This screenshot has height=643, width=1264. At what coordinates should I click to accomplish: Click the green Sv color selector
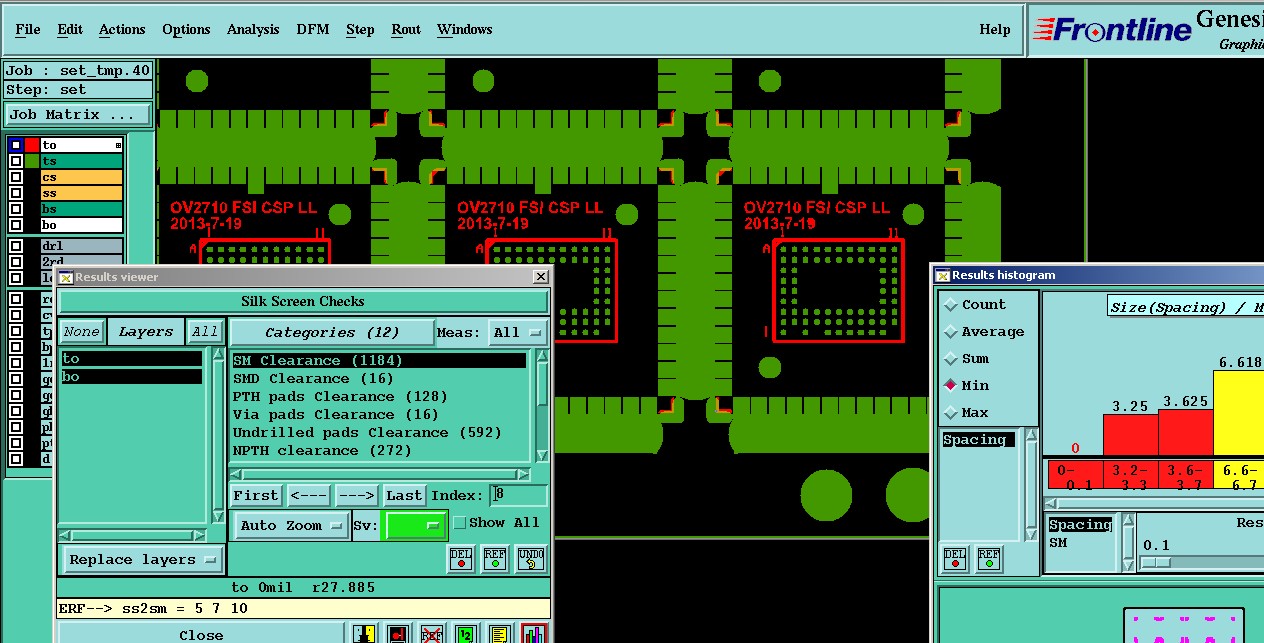(x=415, y=525)
